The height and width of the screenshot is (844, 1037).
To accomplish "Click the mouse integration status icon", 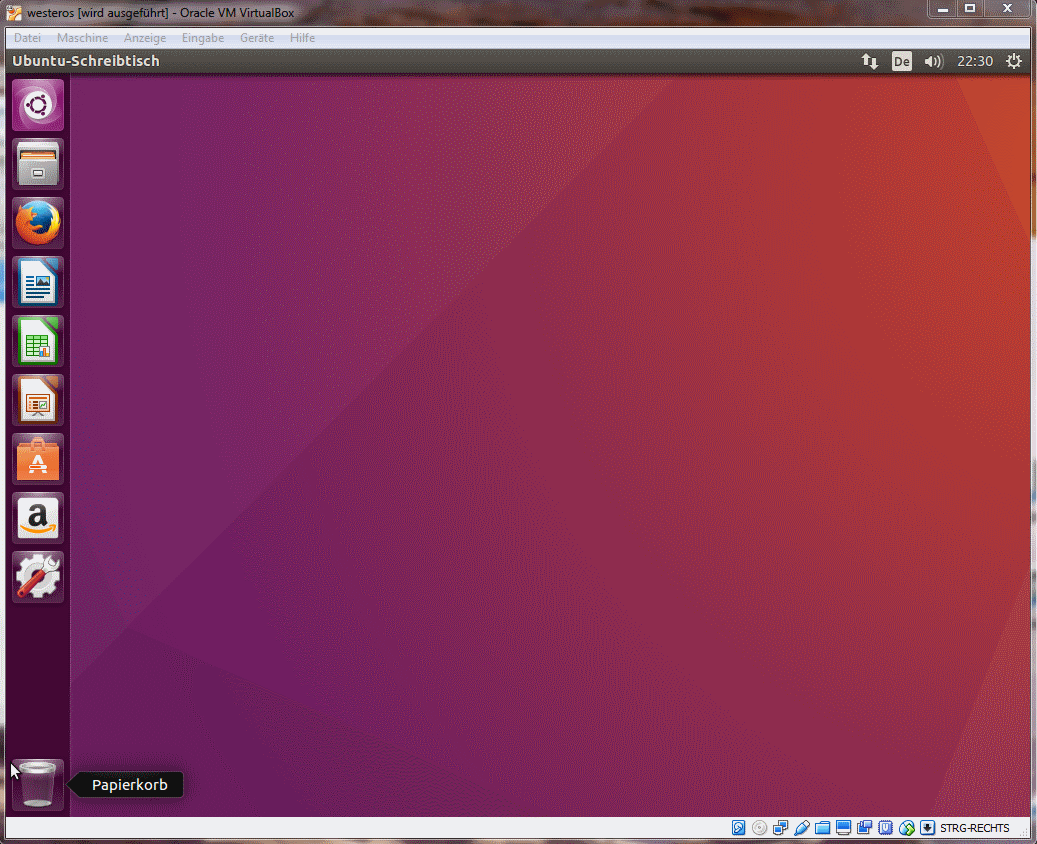I will 907,827.
